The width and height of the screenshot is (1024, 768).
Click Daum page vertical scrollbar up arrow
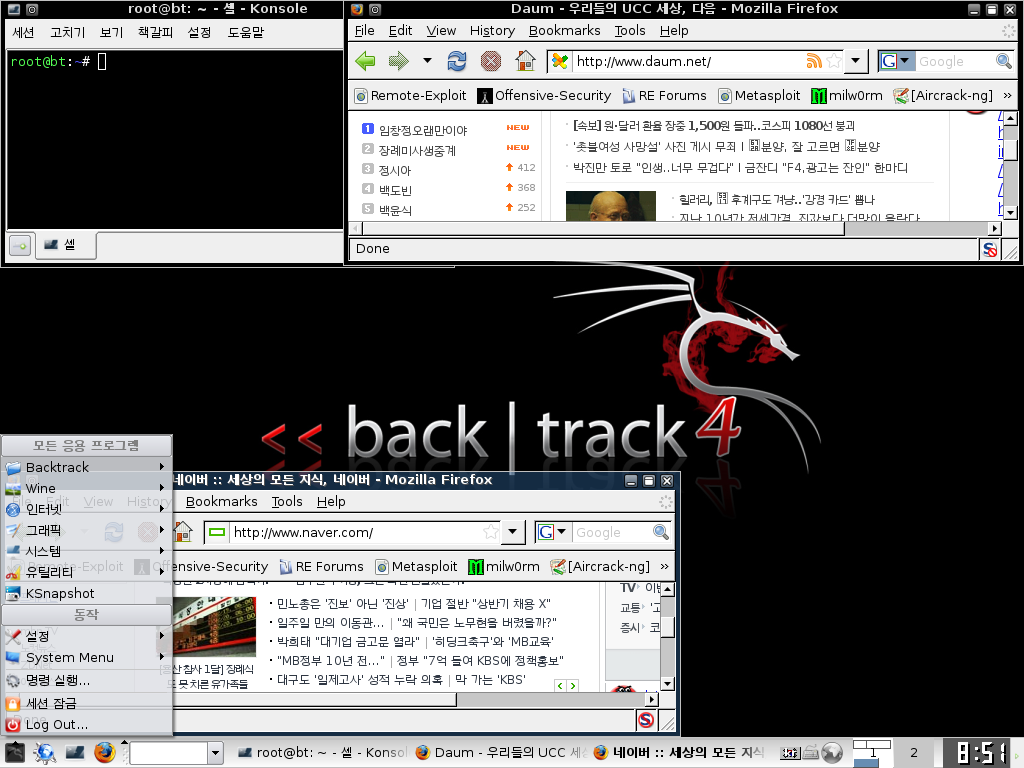click(1010, 119)
